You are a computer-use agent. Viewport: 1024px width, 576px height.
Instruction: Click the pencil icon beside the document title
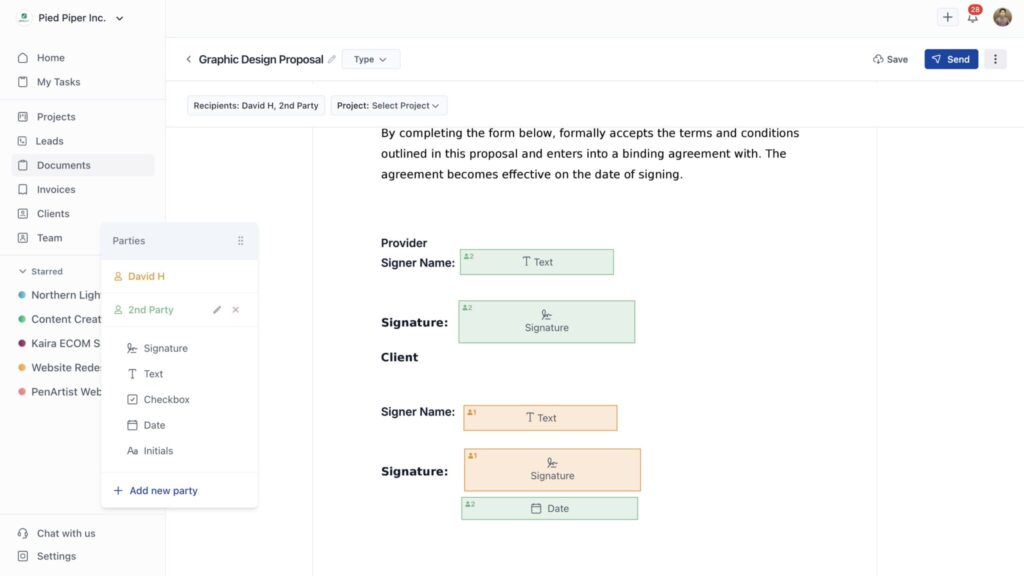332,60
